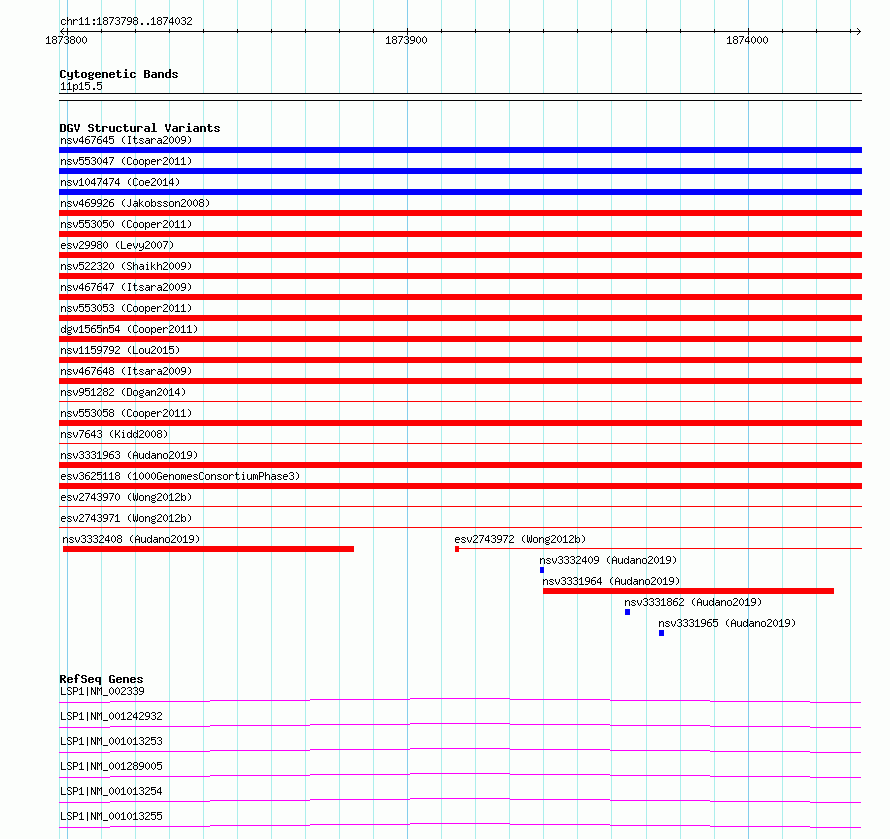This screenshot has height=839, width=890.
Task: Select nsv3331965 (Audano2019) label
Action: click(x=727, y=623)
